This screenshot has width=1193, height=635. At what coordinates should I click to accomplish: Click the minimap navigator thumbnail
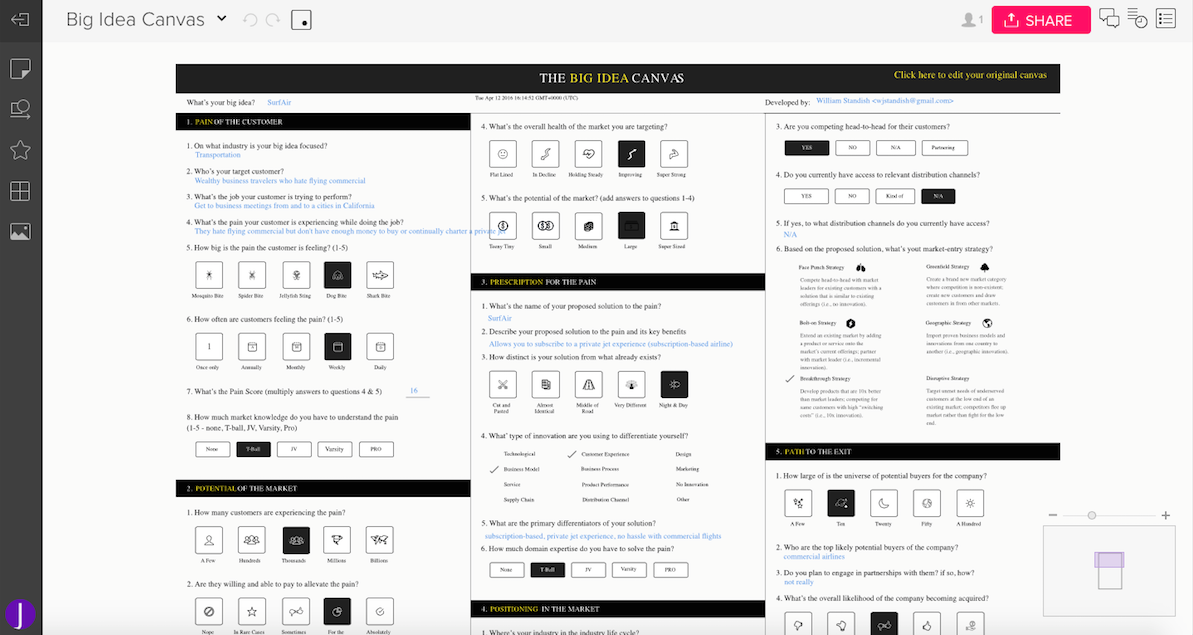click(x=1108, y=572)
